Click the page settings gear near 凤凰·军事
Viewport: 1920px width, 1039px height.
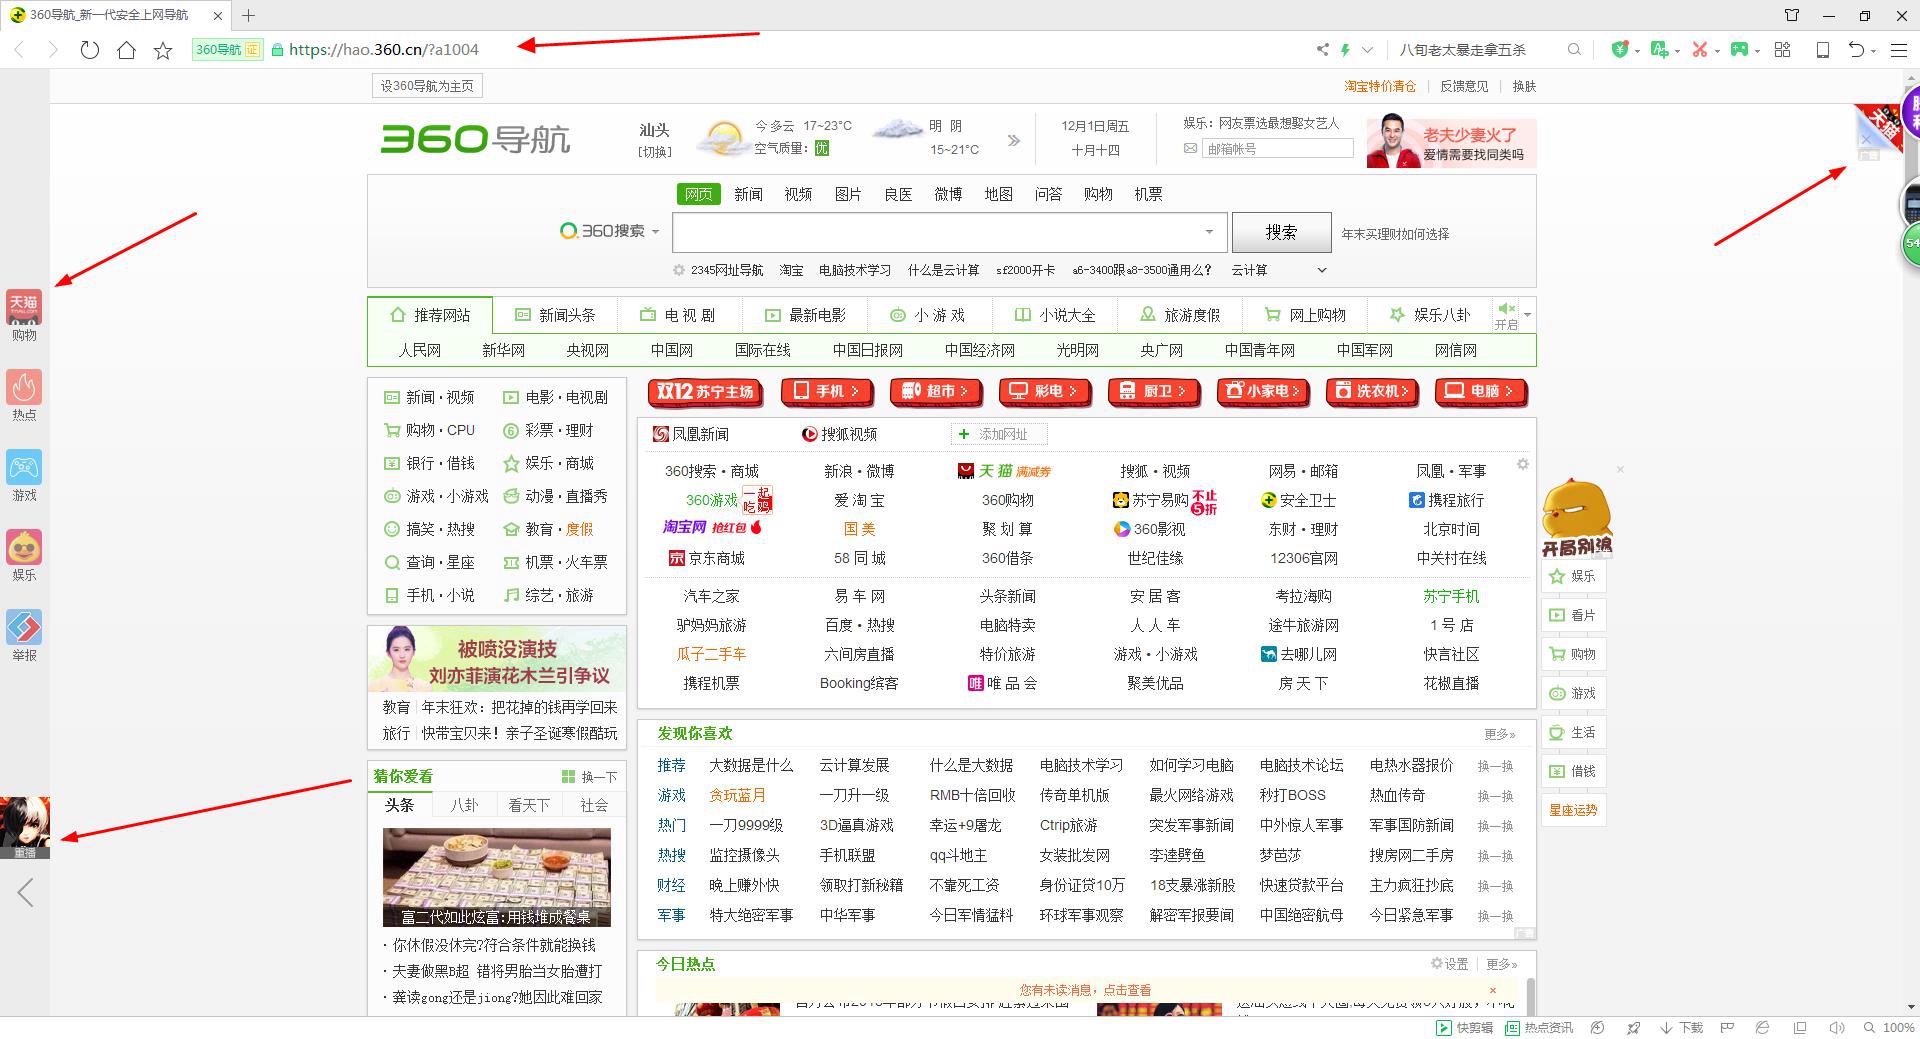pos(1522,464)
